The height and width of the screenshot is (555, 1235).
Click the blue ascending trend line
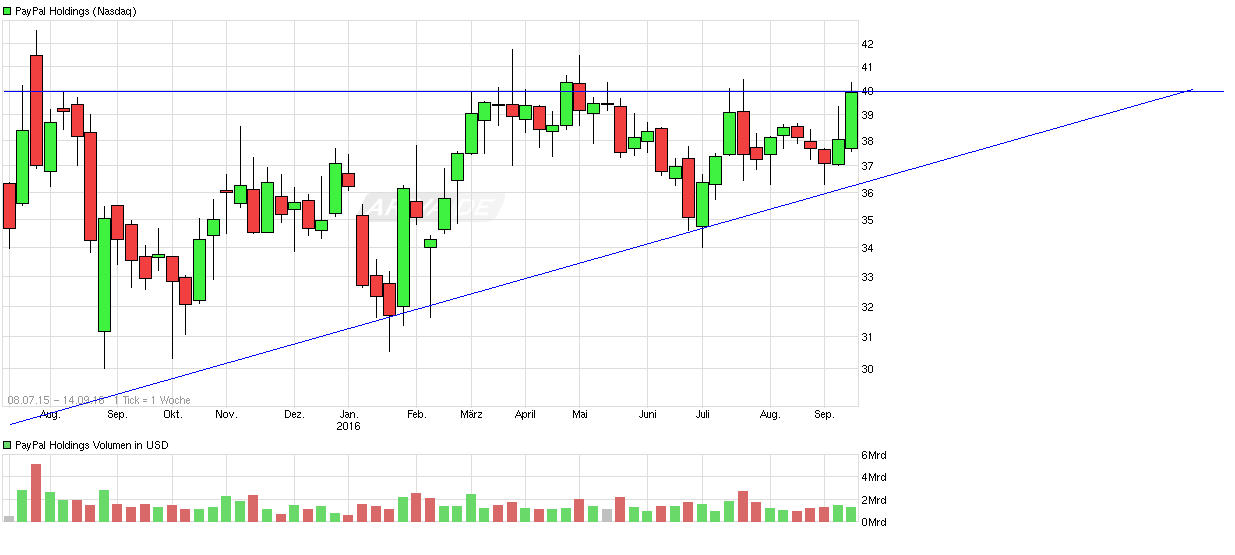click(x=600, y=255)
